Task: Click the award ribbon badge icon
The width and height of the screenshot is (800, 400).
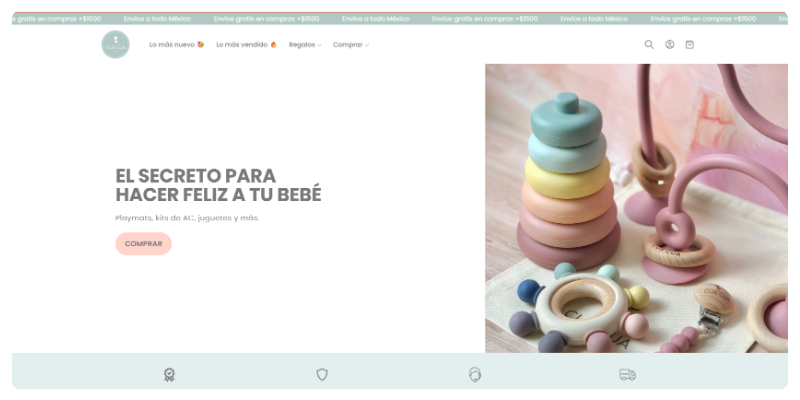Action: [x=169, y=374]
